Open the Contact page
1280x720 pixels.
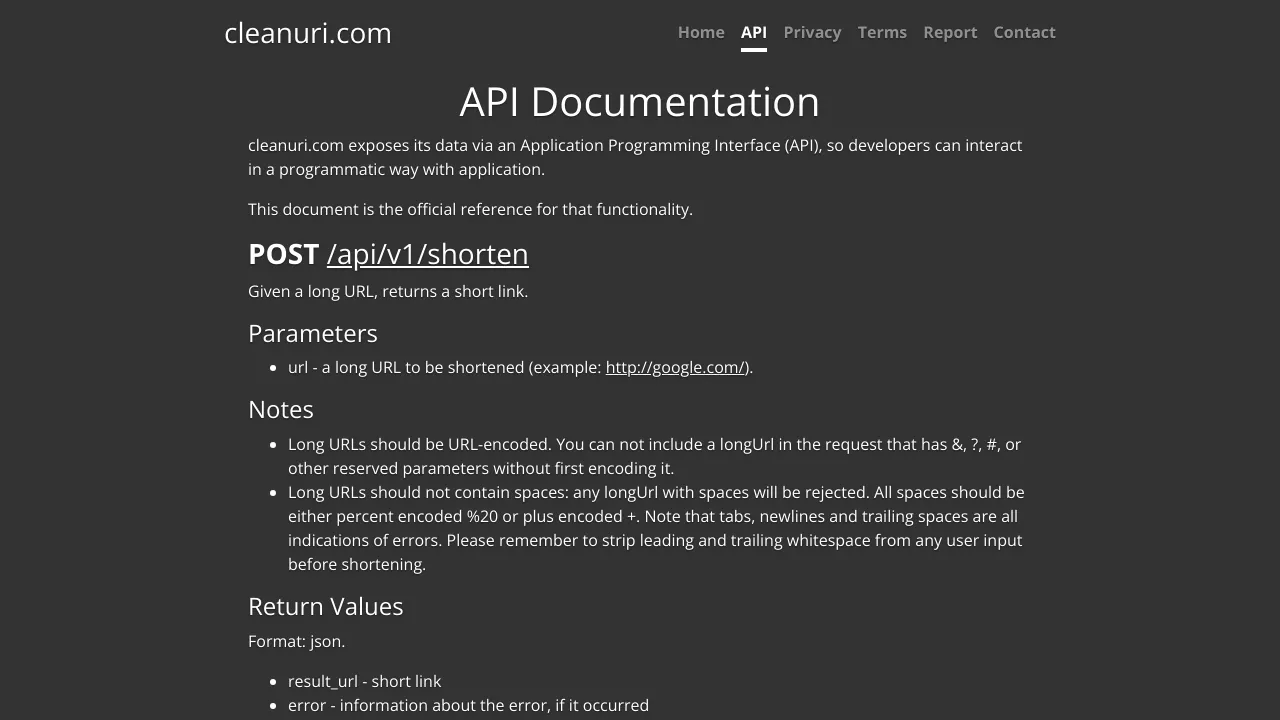(x=1024, y=32)
